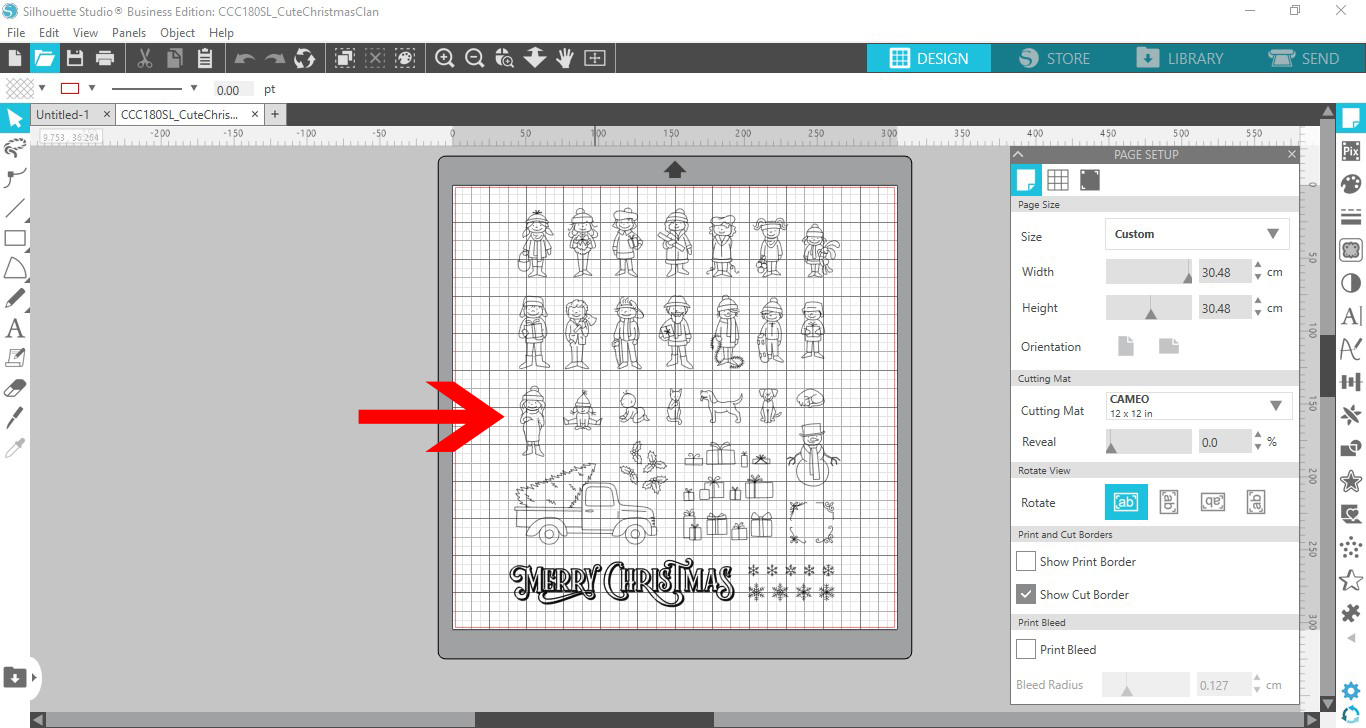Open the fill pattern dropdown arrow

tap(42, 88)
